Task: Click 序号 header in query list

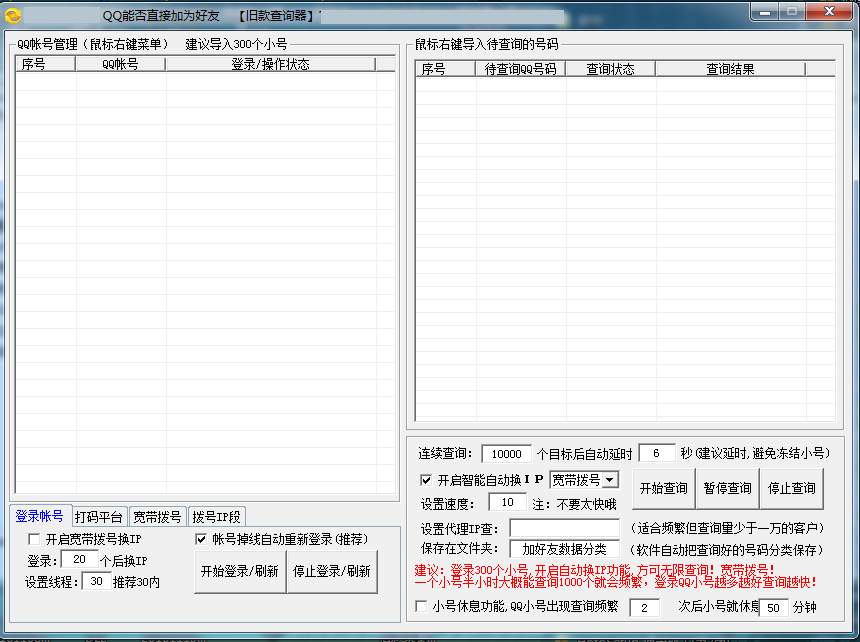Action: pos(445,69)
